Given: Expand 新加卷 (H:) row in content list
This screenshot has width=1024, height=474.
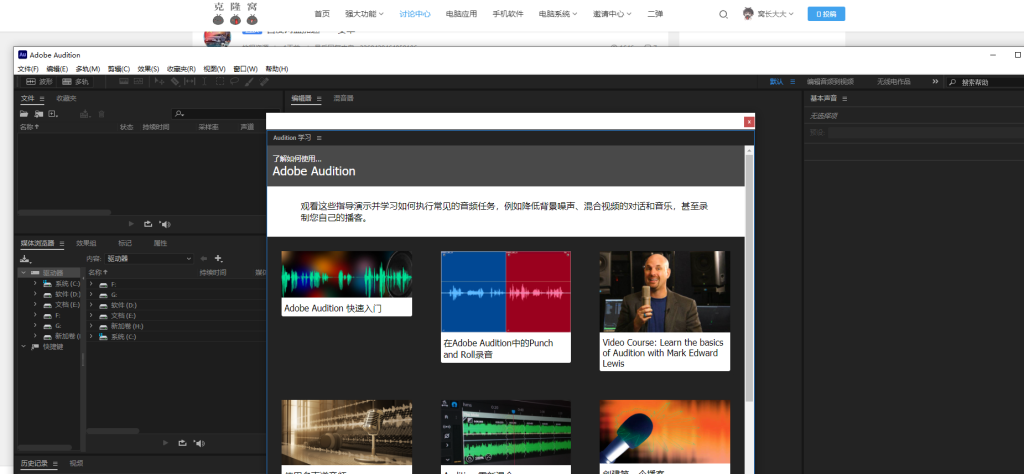Looking at the screenshot, I should [x=91, y=326].
